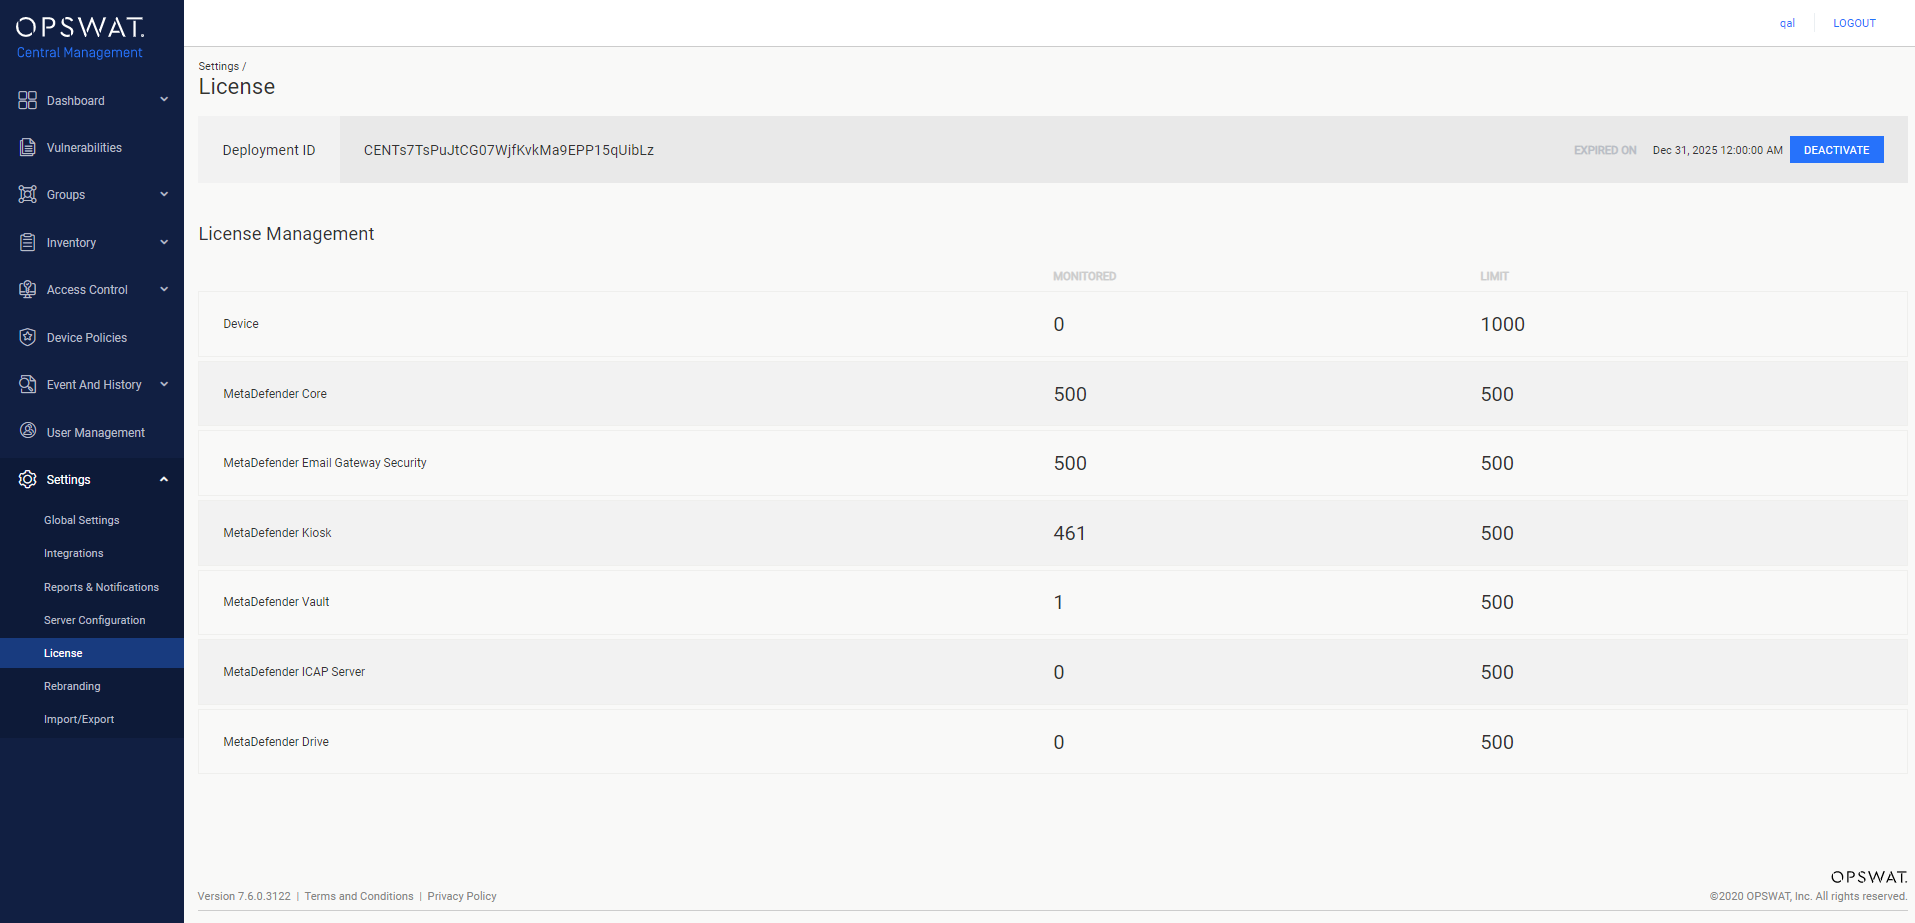Screen dimensions: 1915x923
Task: Click the Access Control icon
Action: (x=27, y=289)
